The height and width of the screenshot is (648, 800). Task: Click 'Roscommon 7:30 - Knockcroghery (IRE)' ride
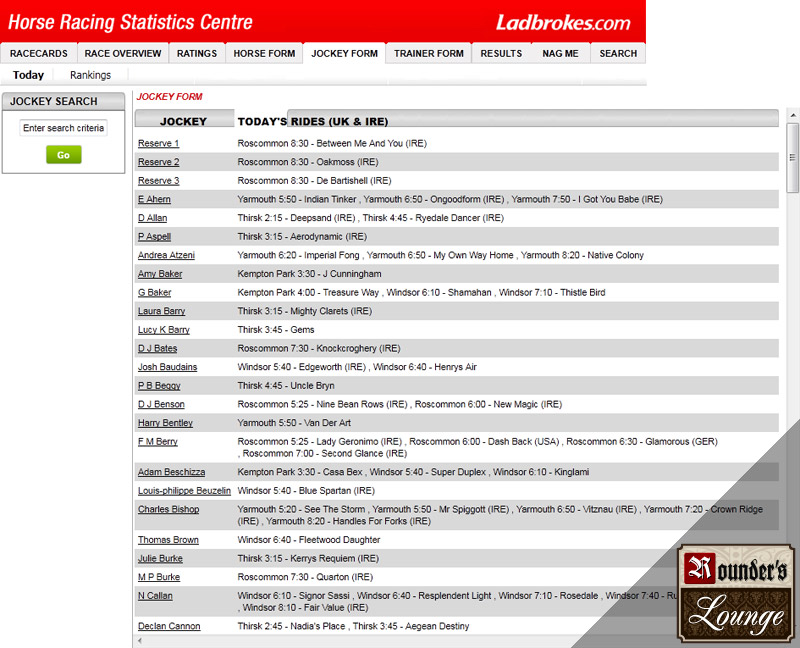click(x=319, y=348)
